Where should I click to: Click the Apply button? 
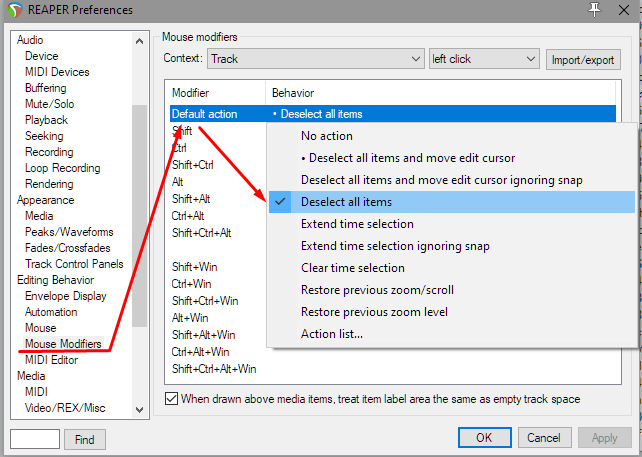604,438
